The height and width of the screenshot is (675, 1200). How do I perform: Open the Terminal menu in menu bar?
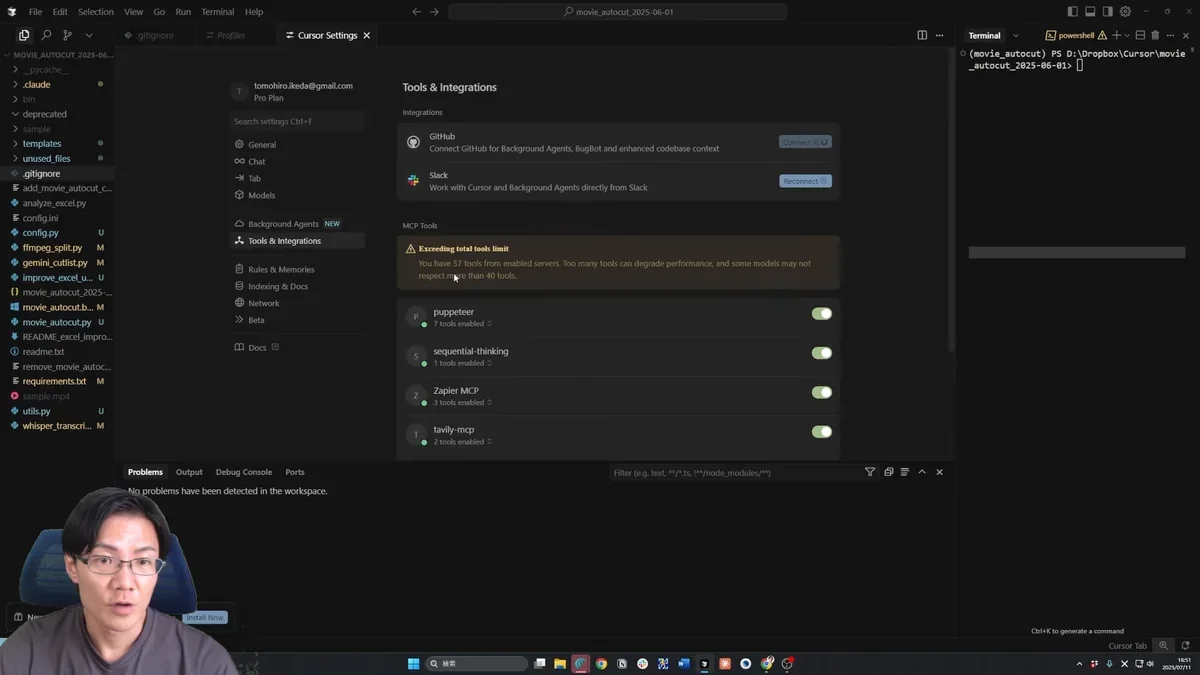pos(217,12)
